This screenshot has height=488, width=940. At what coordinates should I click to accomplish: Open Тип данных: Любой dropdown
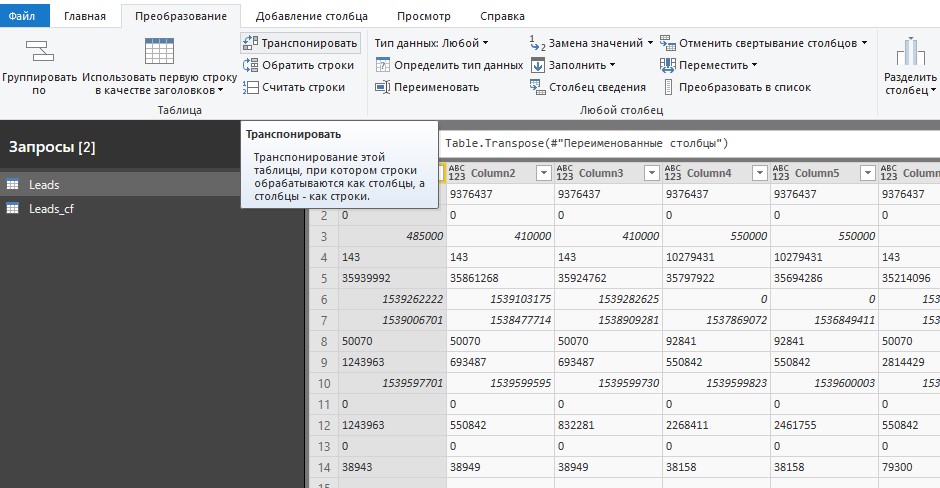click(432, 43)
